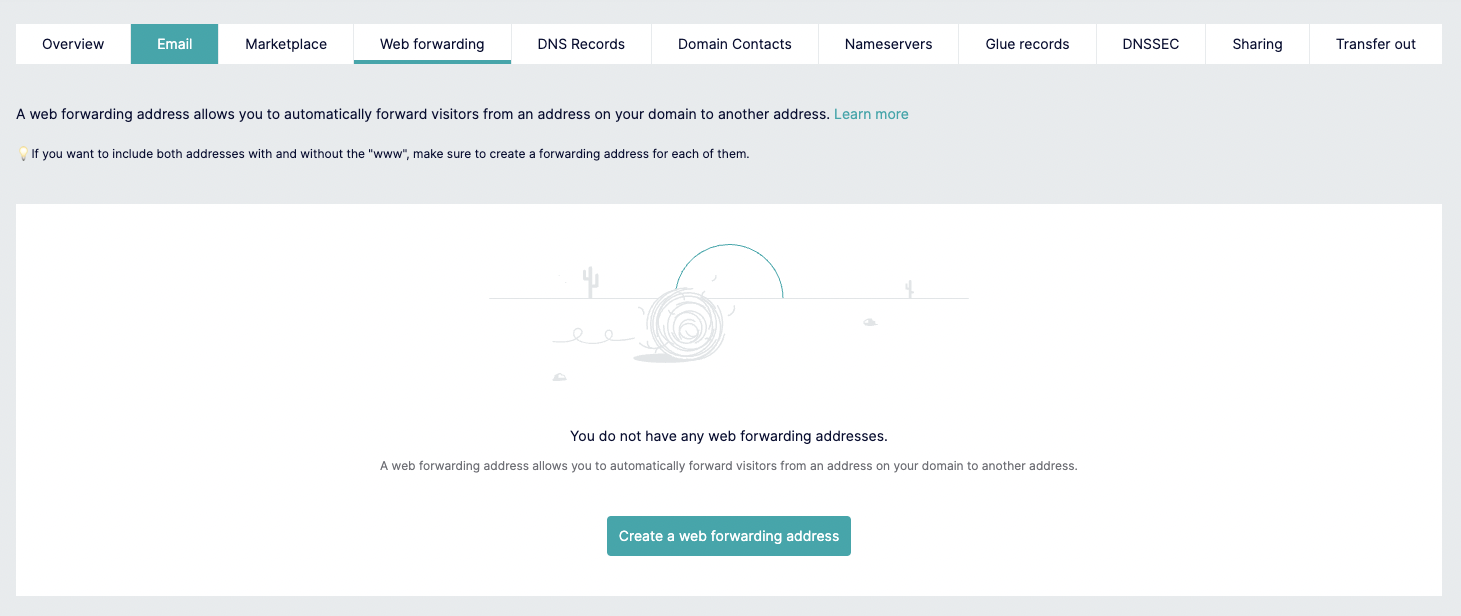Image resolution: width=1461 pixels, height=616 pixels.
Task: View the Domain Contacts tab
Action: click(x=735, y=44)
